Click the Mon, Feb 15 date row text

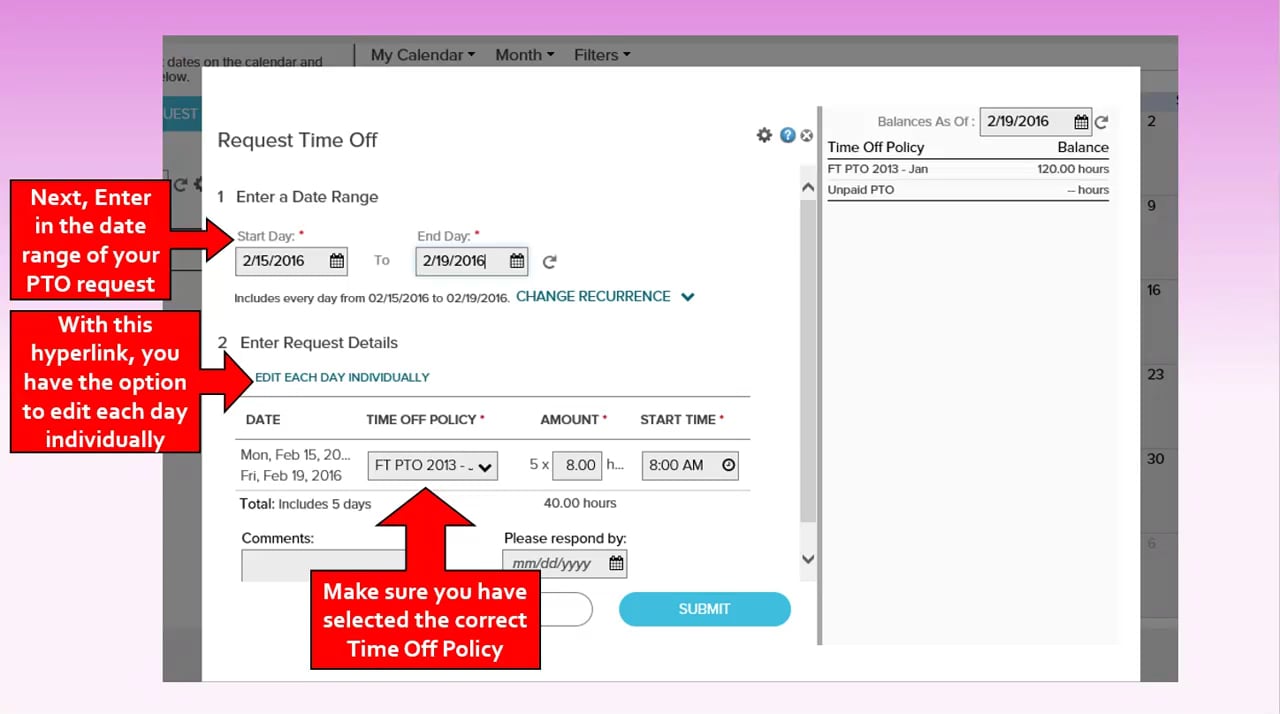click(x=296, y=454)
